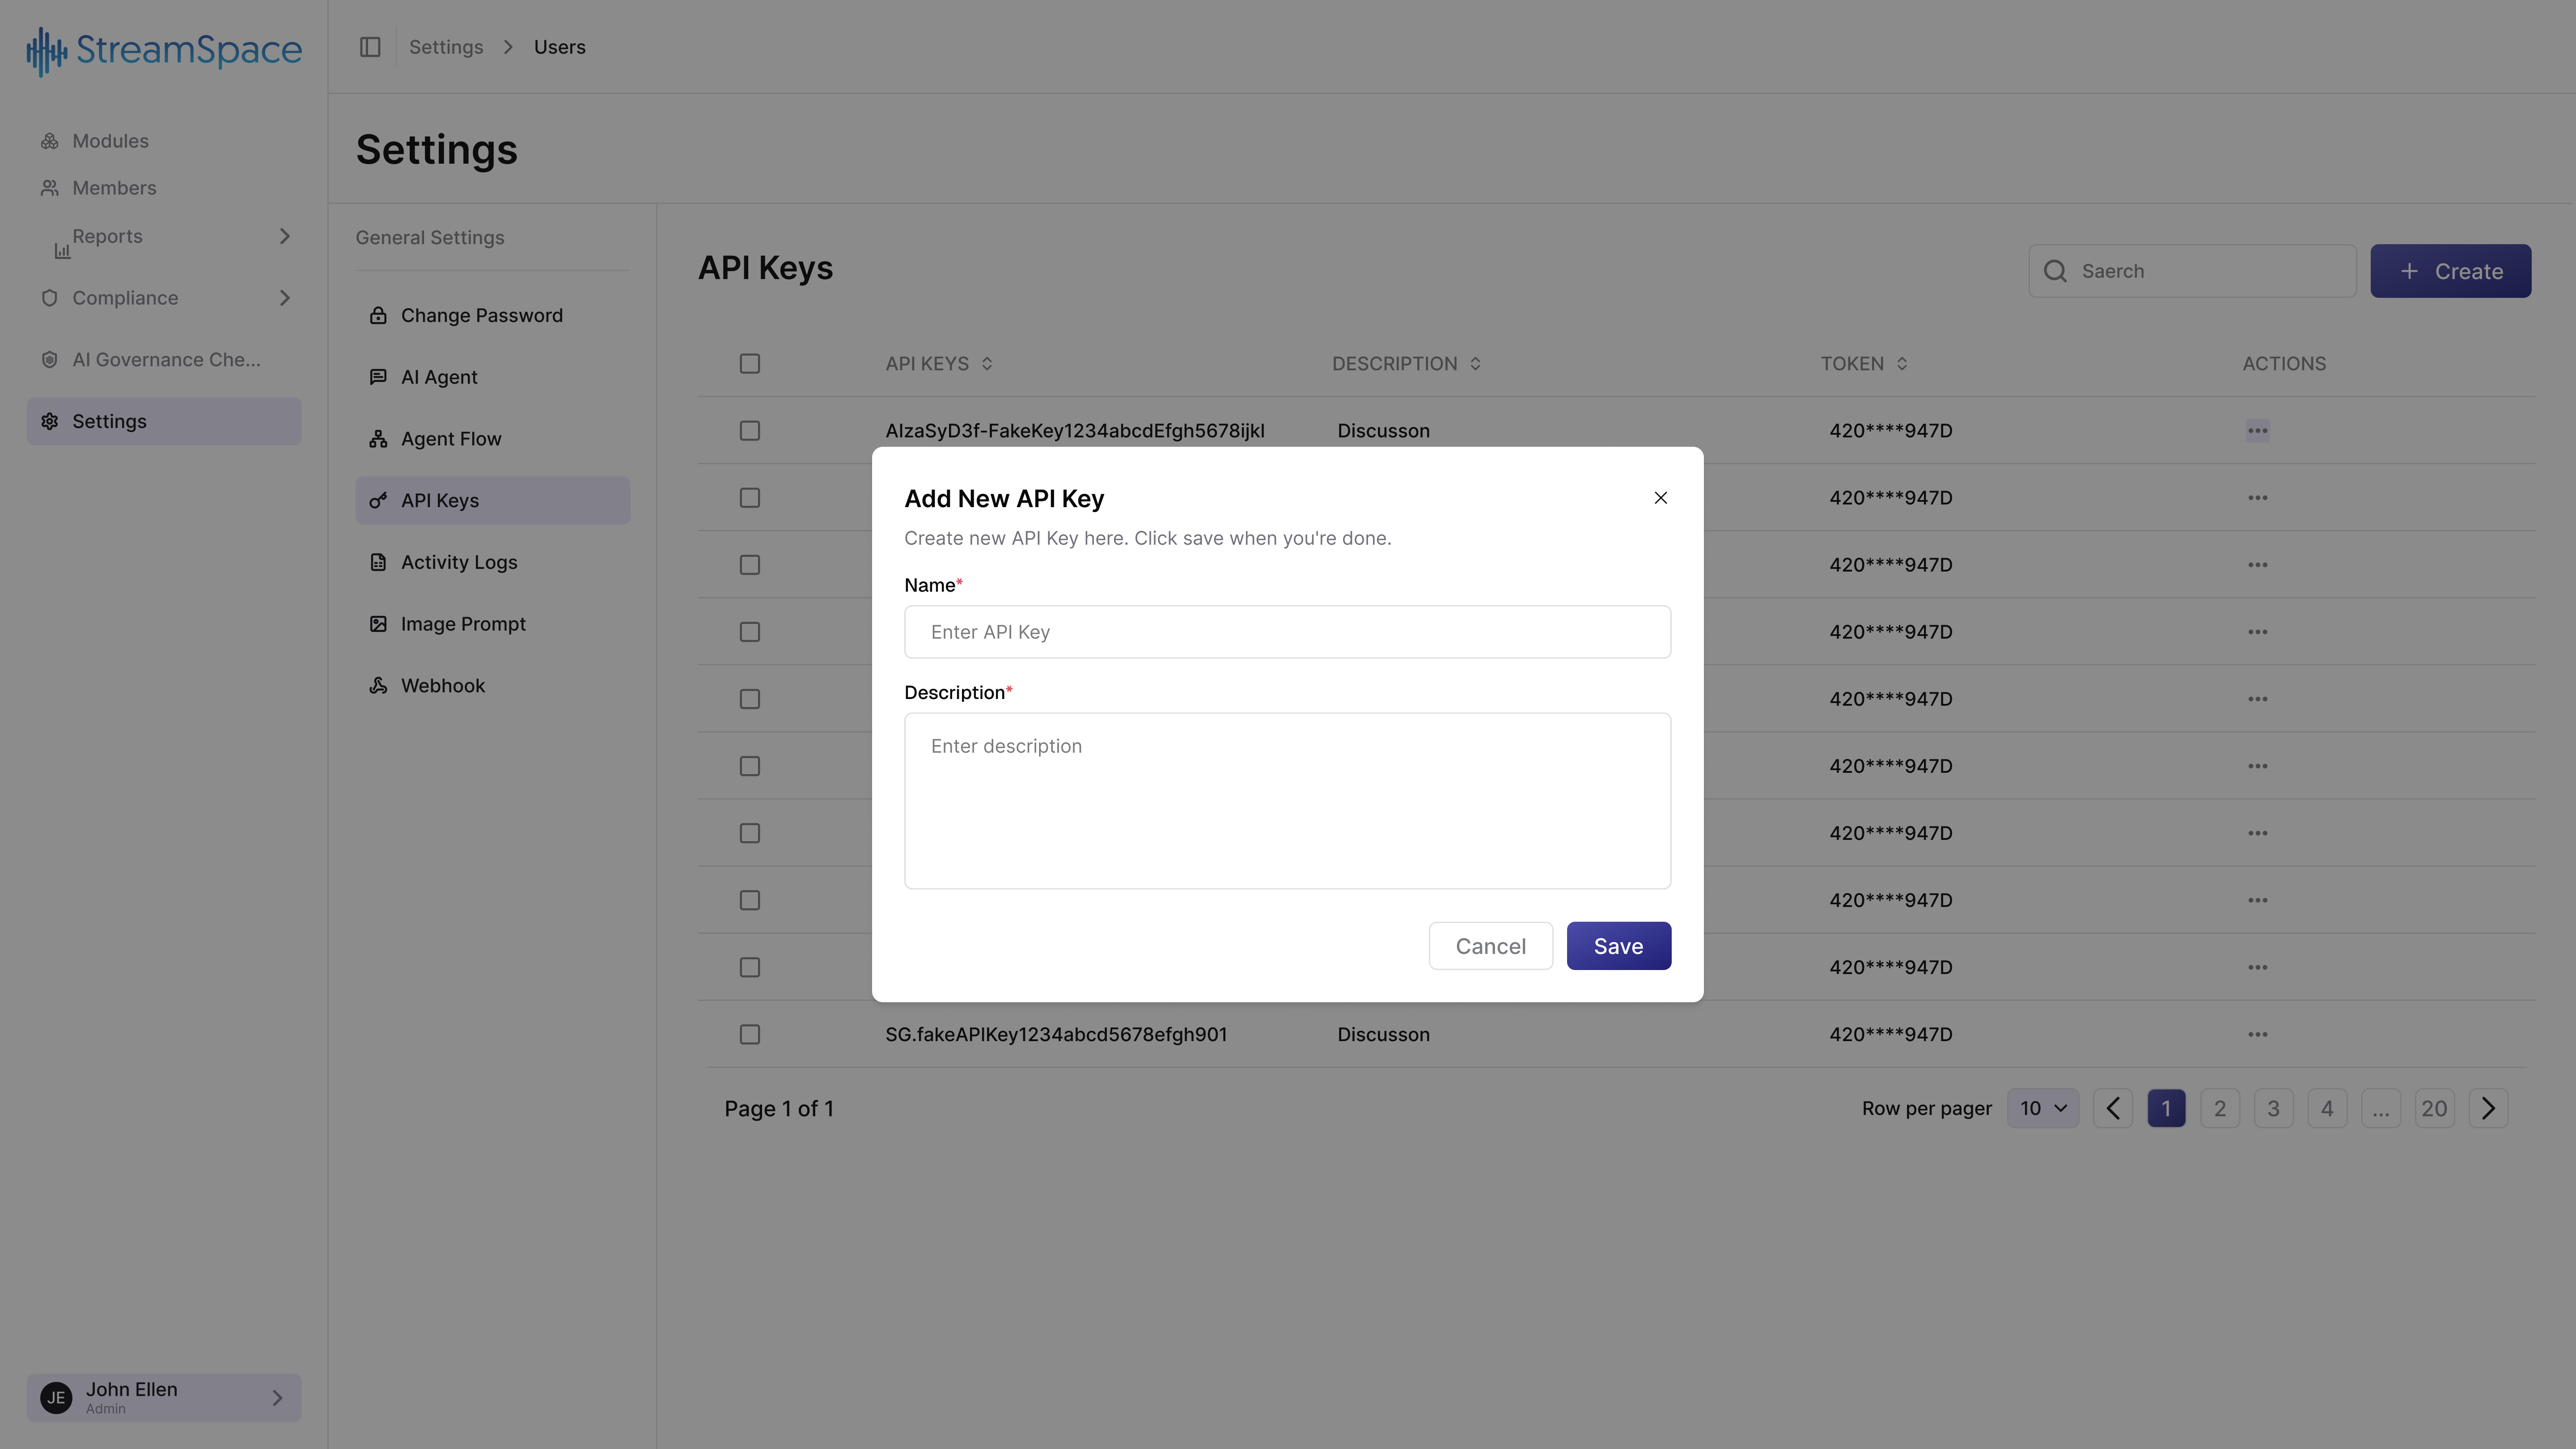This screenshot has height=1449, width=2576.
Task: Open the rows per page dropdown
Action: click(x=2043, y=1109)
